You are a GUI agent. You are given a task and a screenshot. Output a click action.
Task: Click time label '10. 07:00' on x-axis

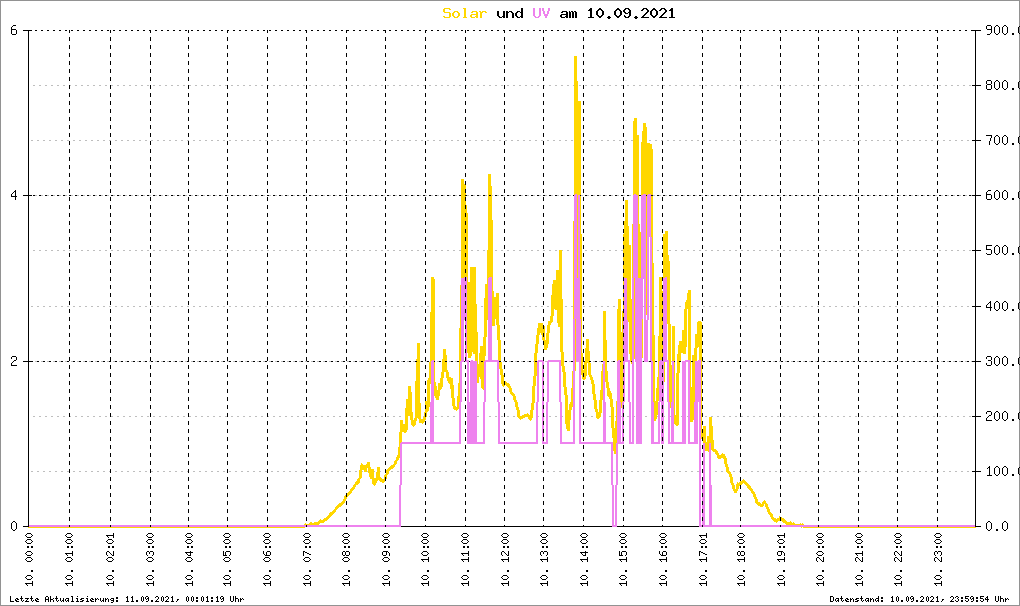[307, 559]
